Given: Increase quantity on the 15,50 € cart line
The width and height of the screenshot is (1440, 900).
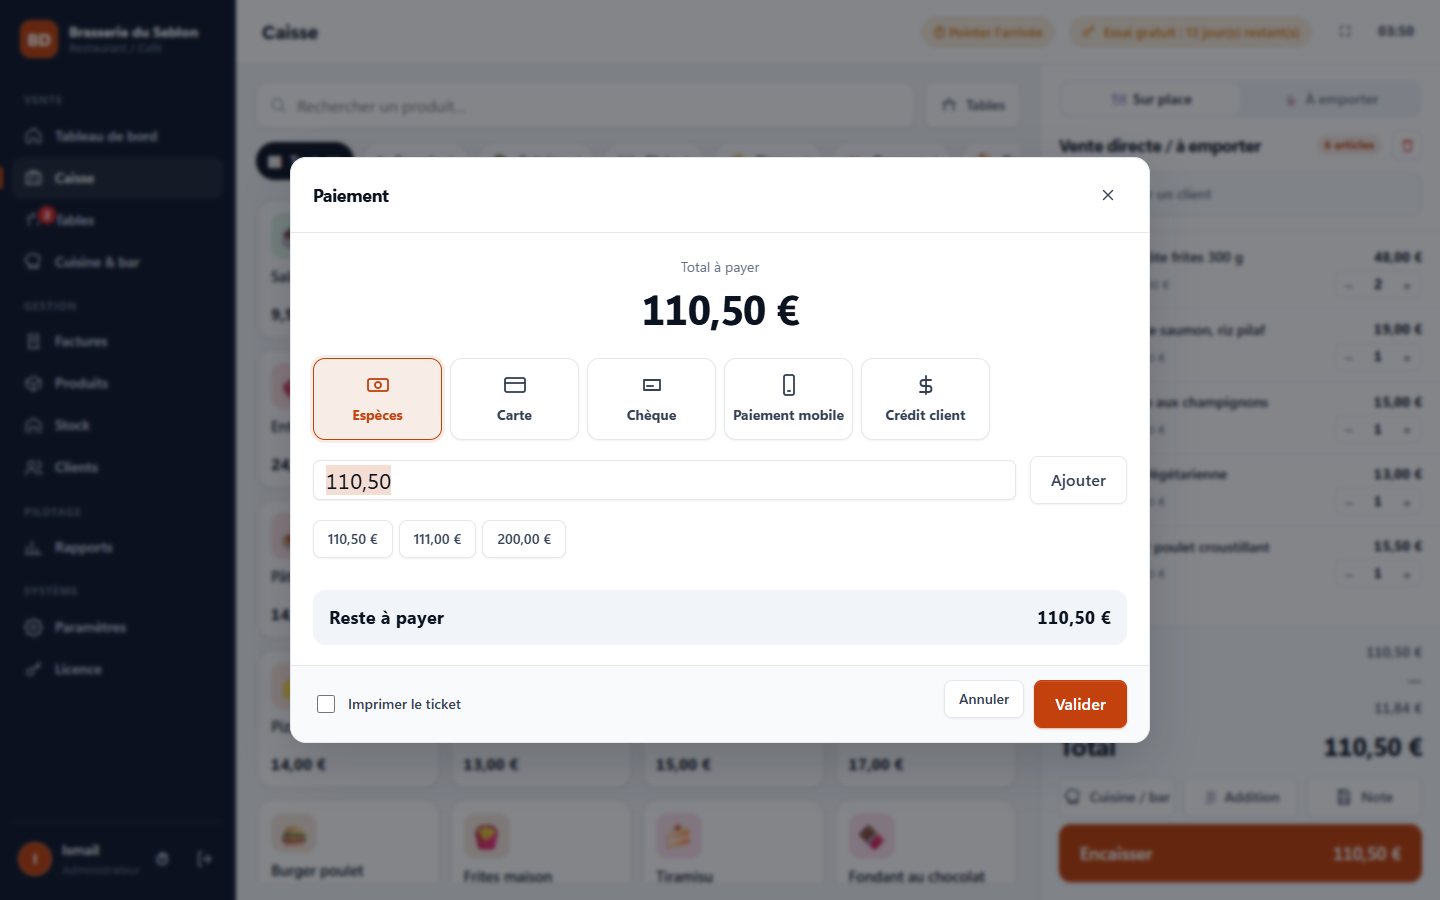Looking at the screenshot, I should [x=1407, y=574].
